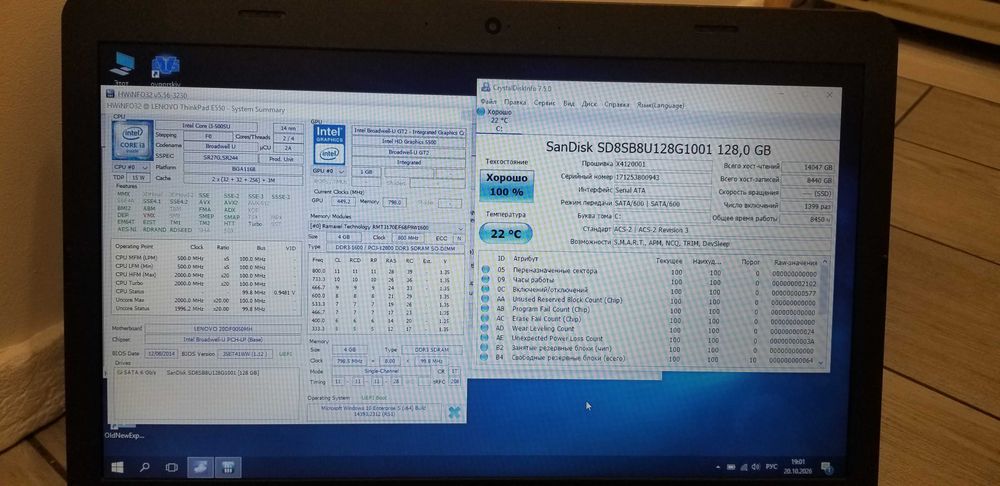
Task: Open the CPU #0 selector dropdown
Action: pyautogui.click(x=131, y=166)
